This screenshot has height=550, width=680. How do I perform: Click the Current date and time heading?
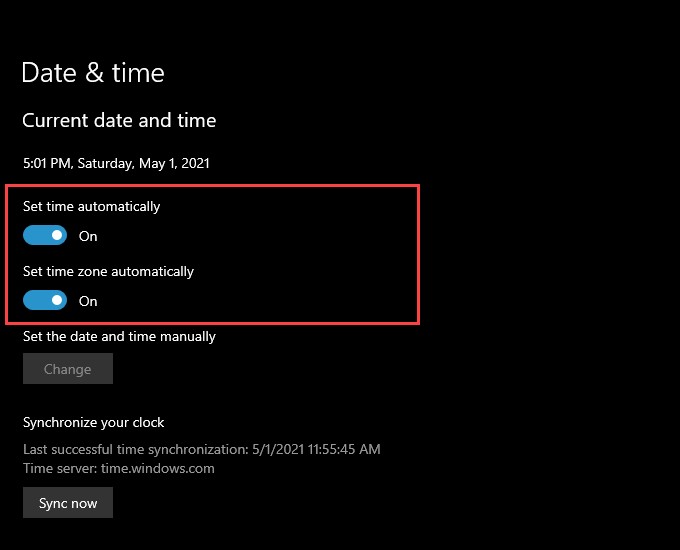[119, 120]
